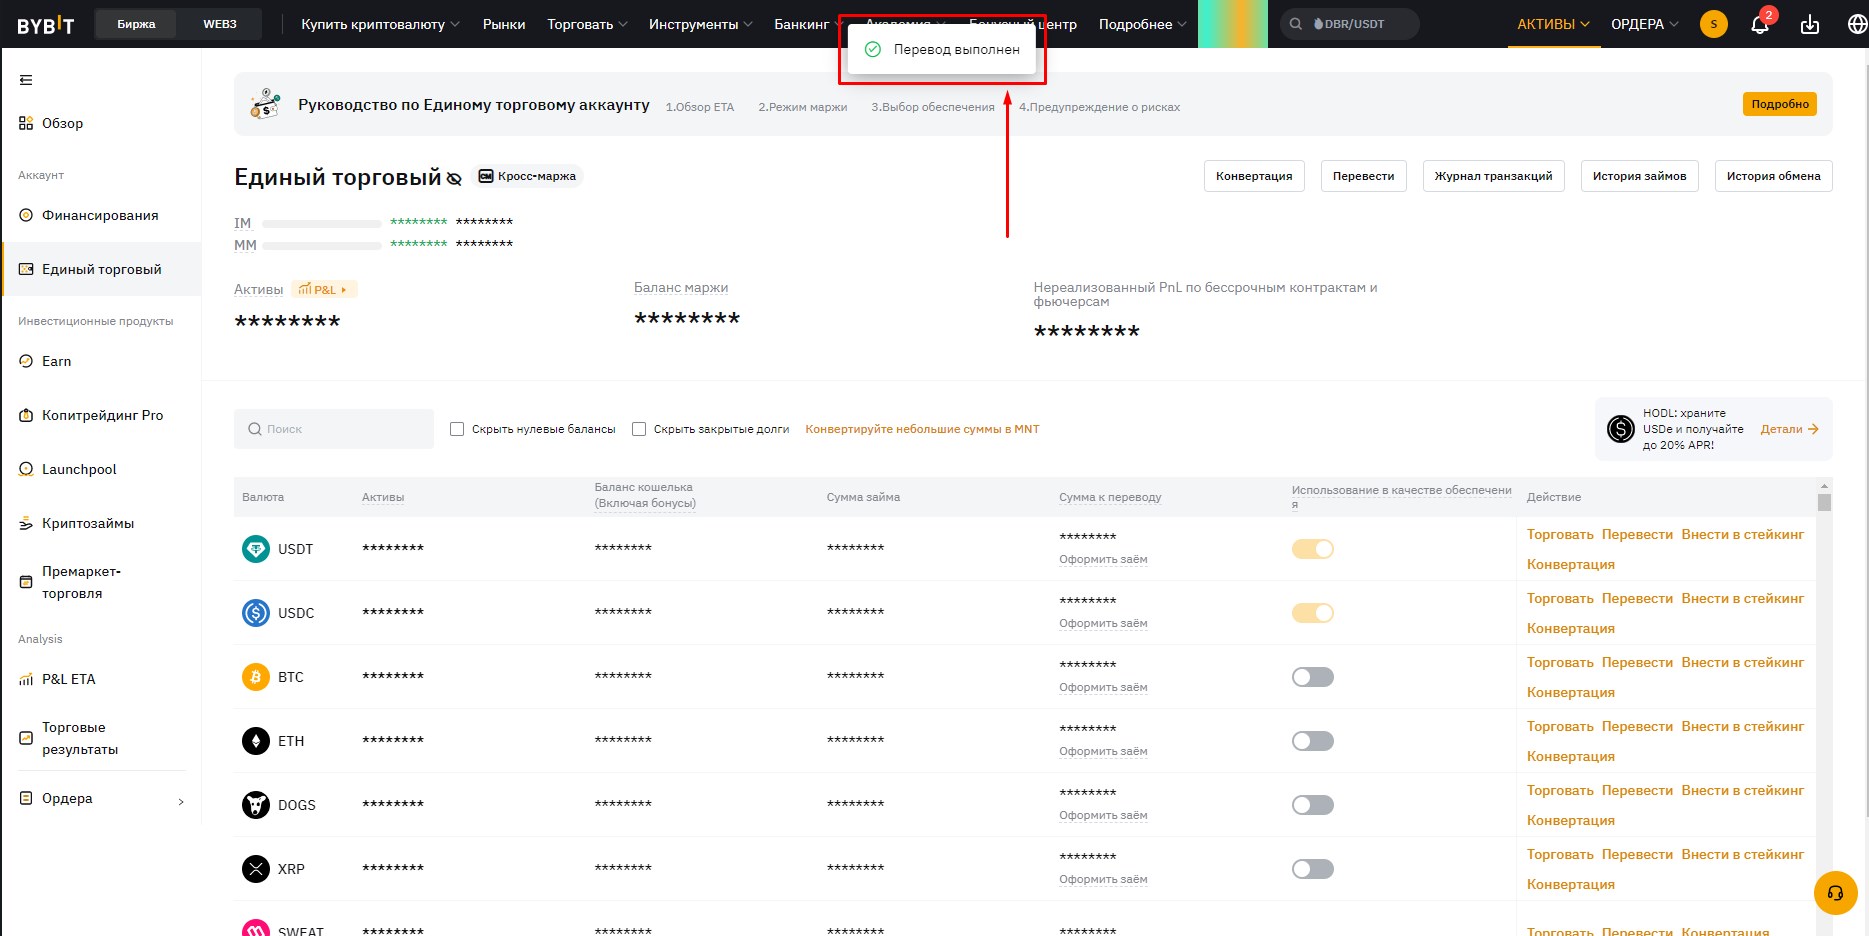Viewport: 1869px width, 936px height.
Task: Enable DOGS collateral toggle
Action: click(1313, 805)
